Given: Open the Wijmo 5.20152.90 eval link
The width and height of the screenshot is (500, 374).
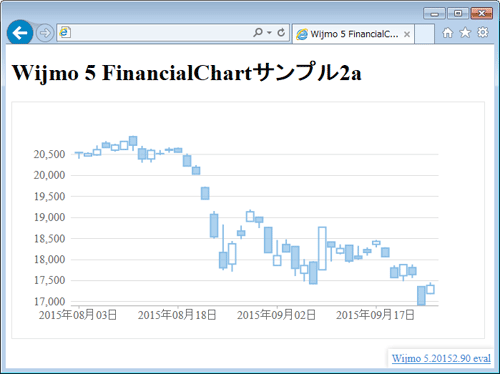Looking at the screenshot, I should (x=441, y=359).
